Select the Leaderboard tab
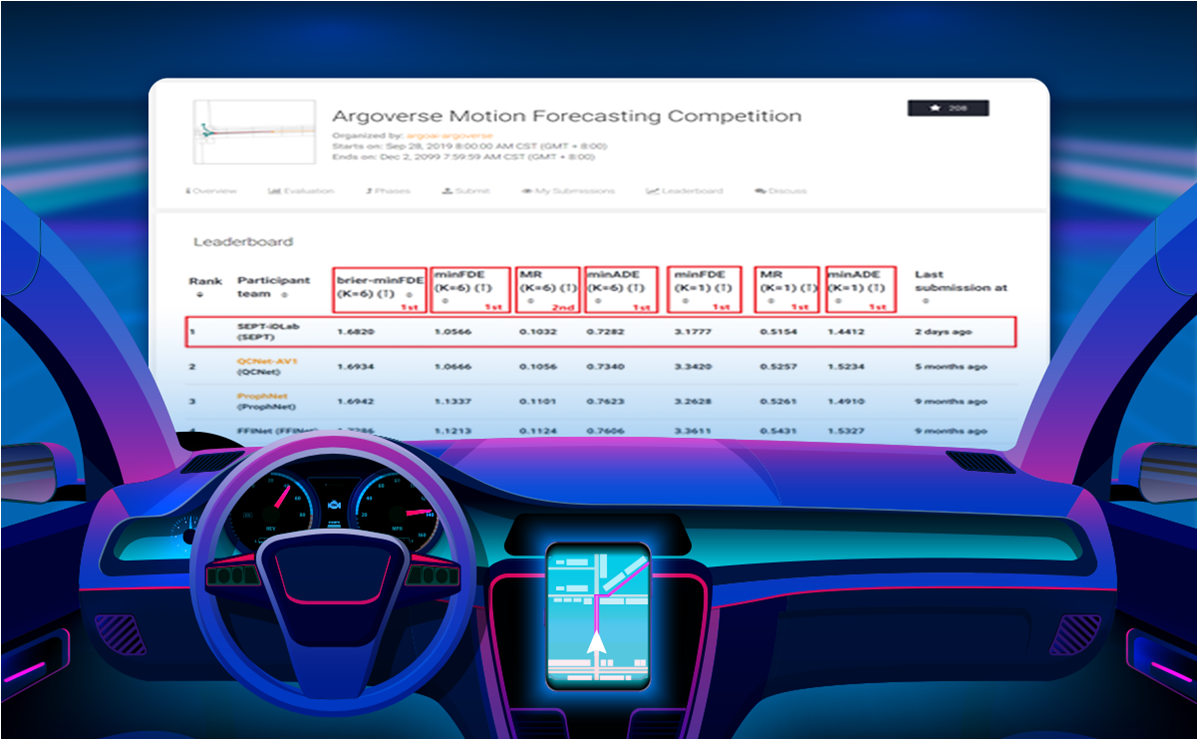1198x740 pixels. (685, 191)
